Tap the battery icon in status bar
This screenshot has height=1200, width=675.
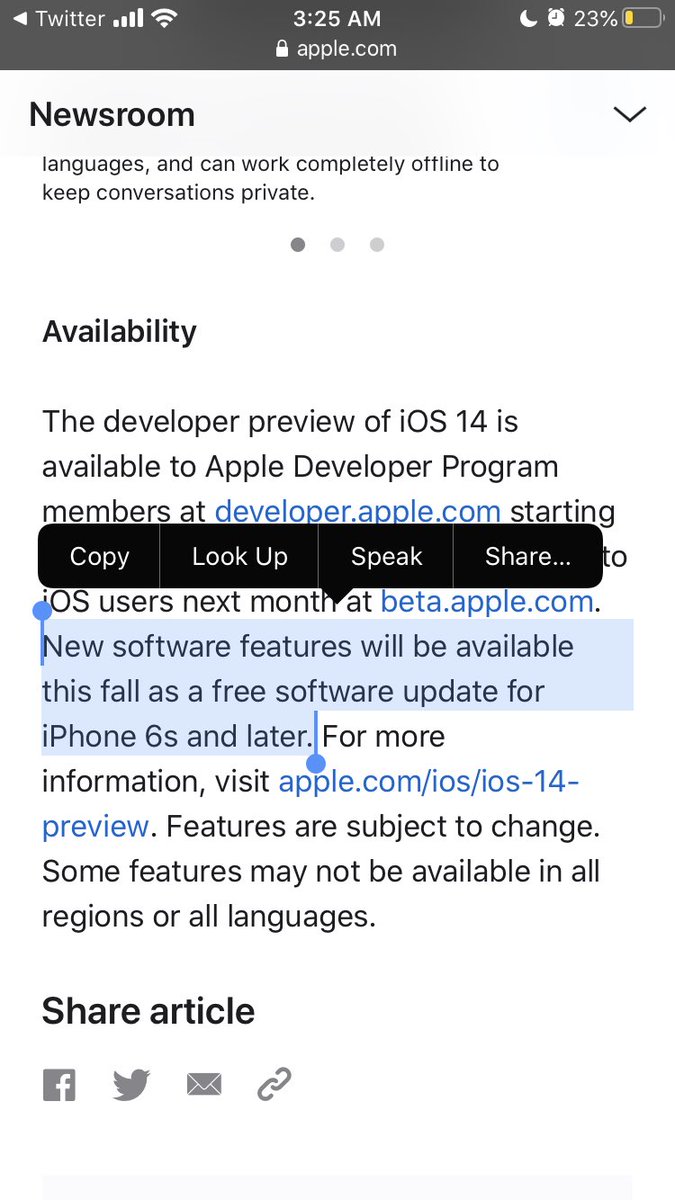640,18
